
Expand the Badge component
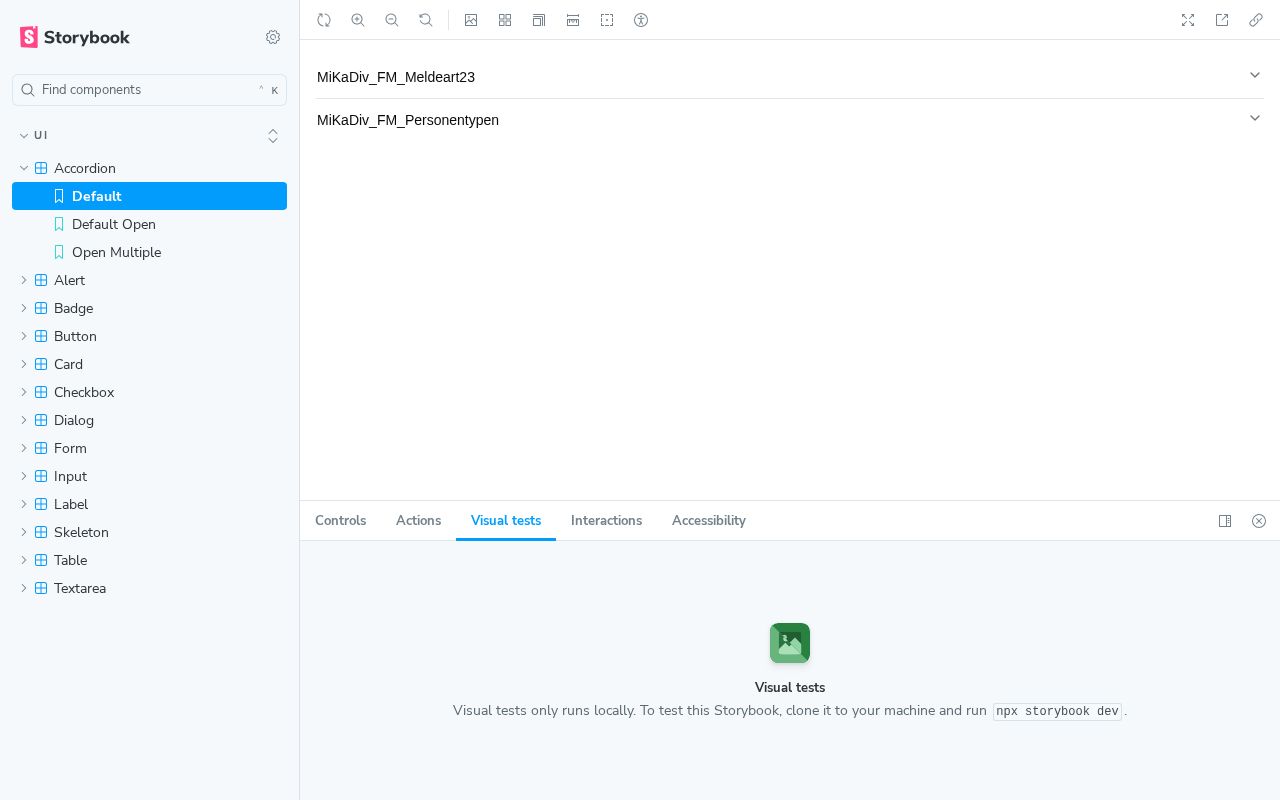(x=149, y=308)
